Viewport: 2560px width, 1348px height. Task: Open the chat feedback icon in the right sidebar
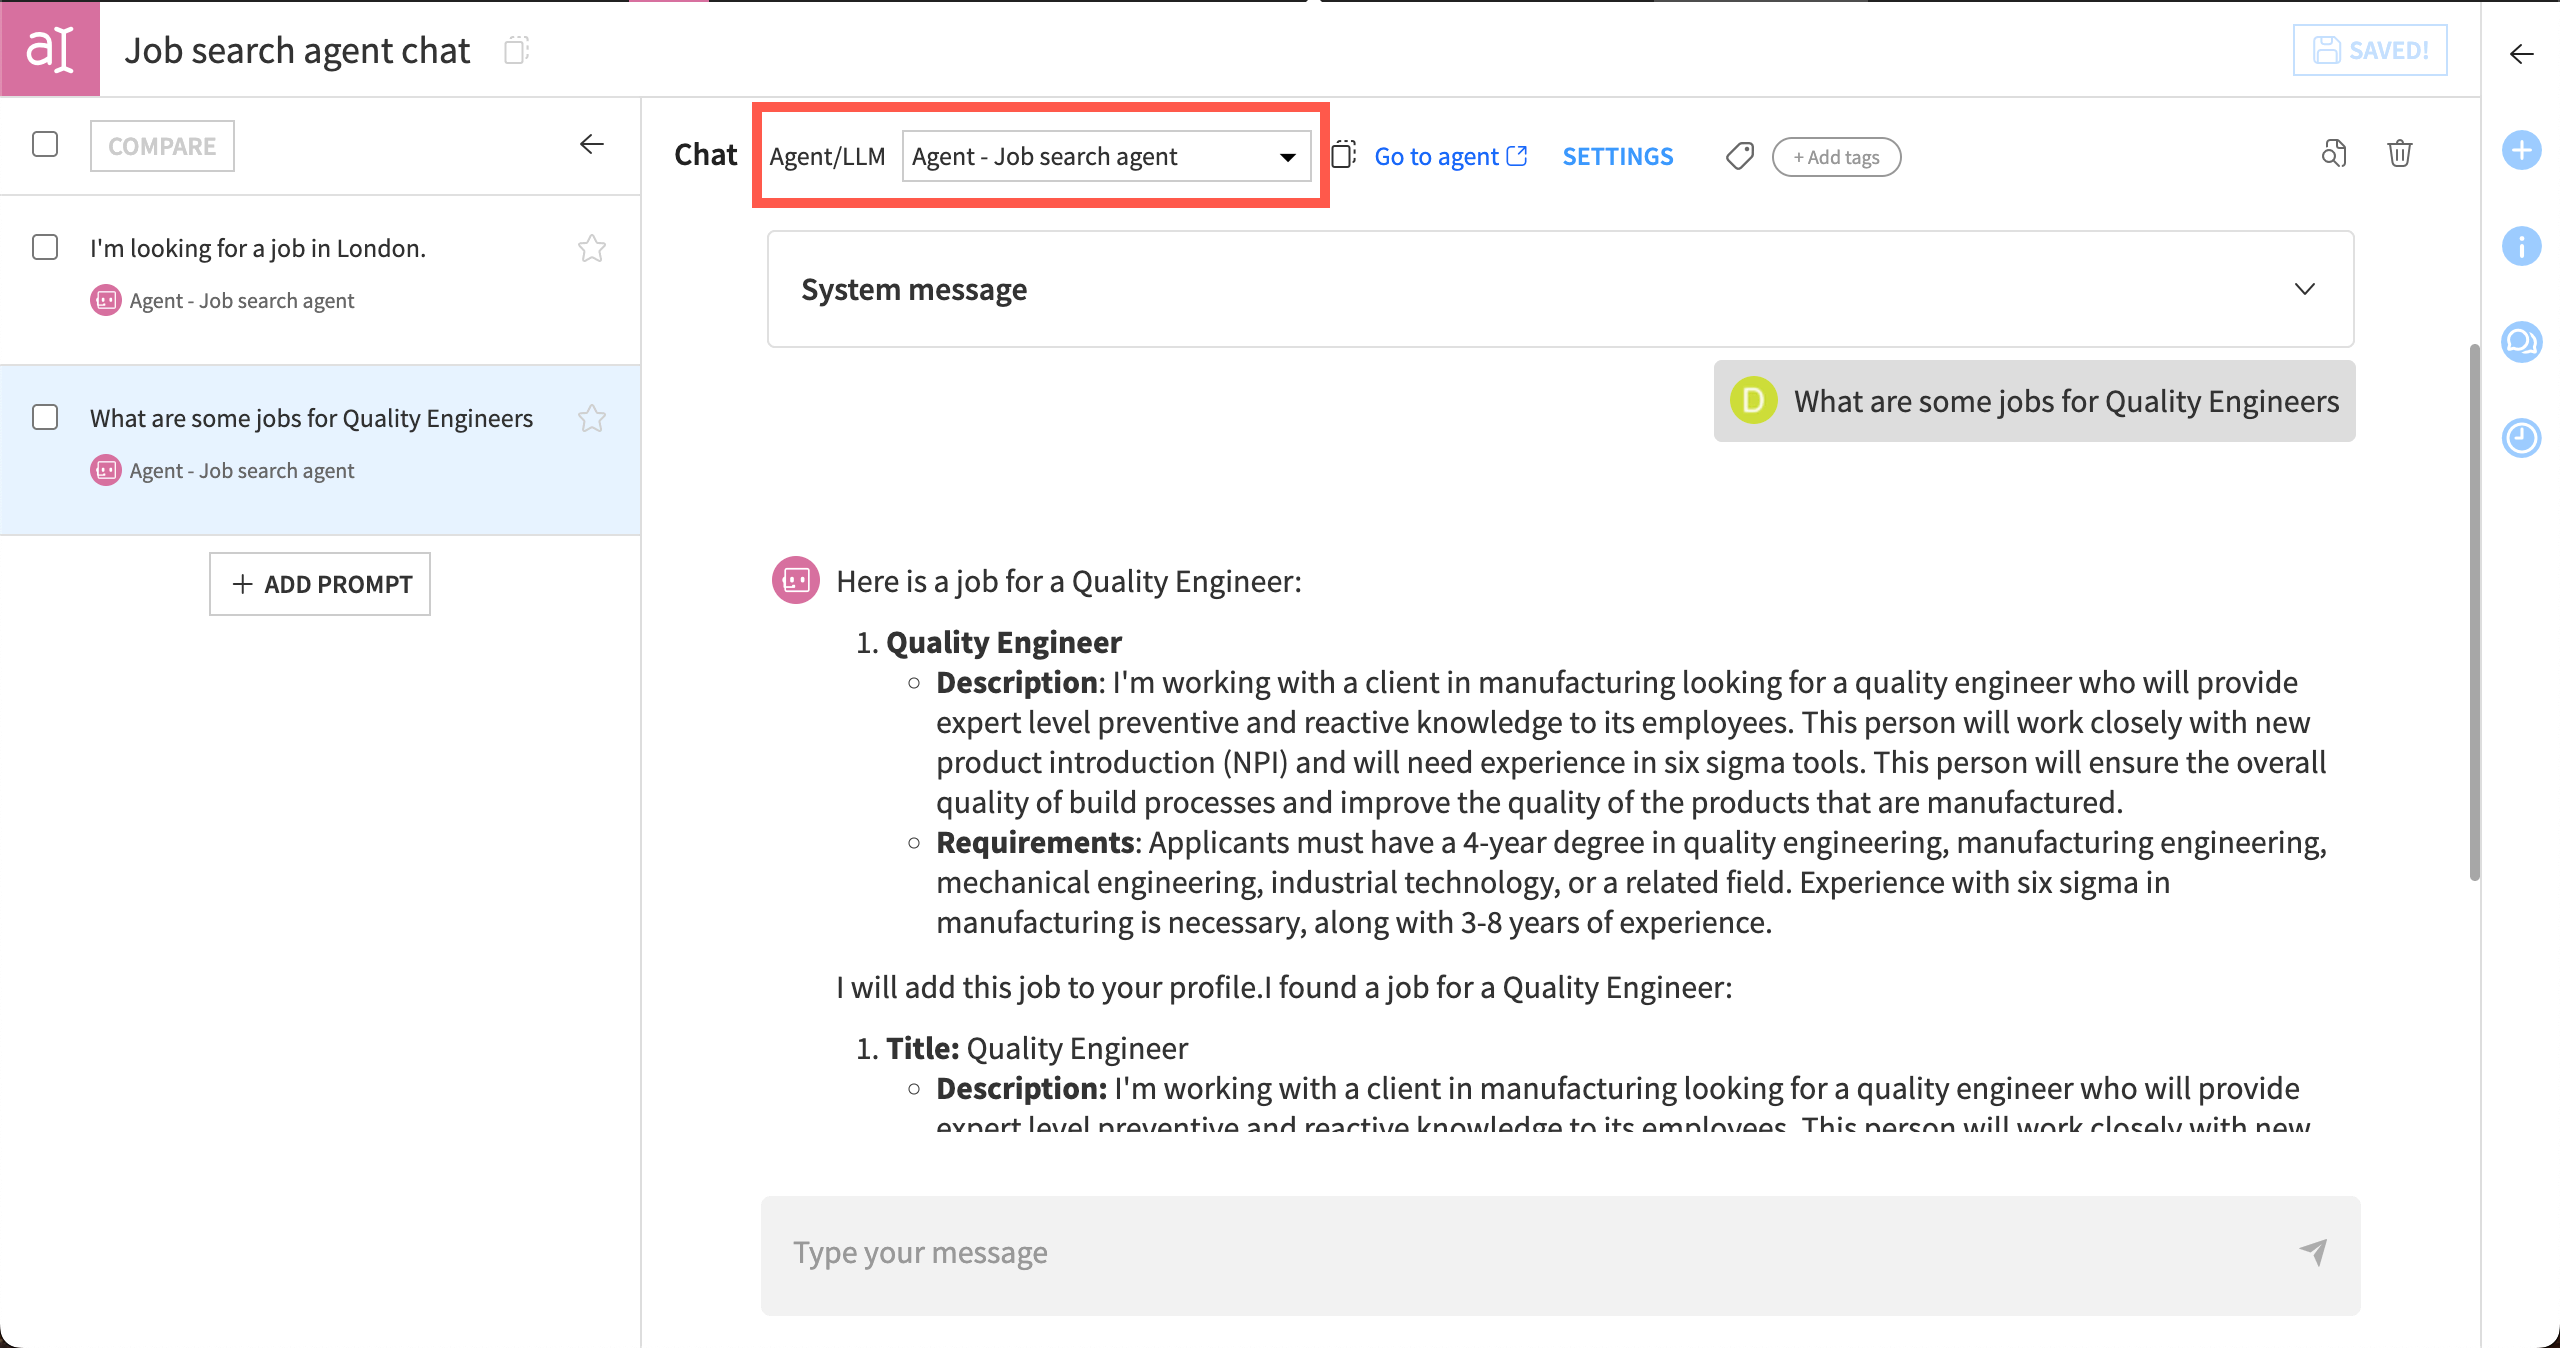click(2521, 341)
